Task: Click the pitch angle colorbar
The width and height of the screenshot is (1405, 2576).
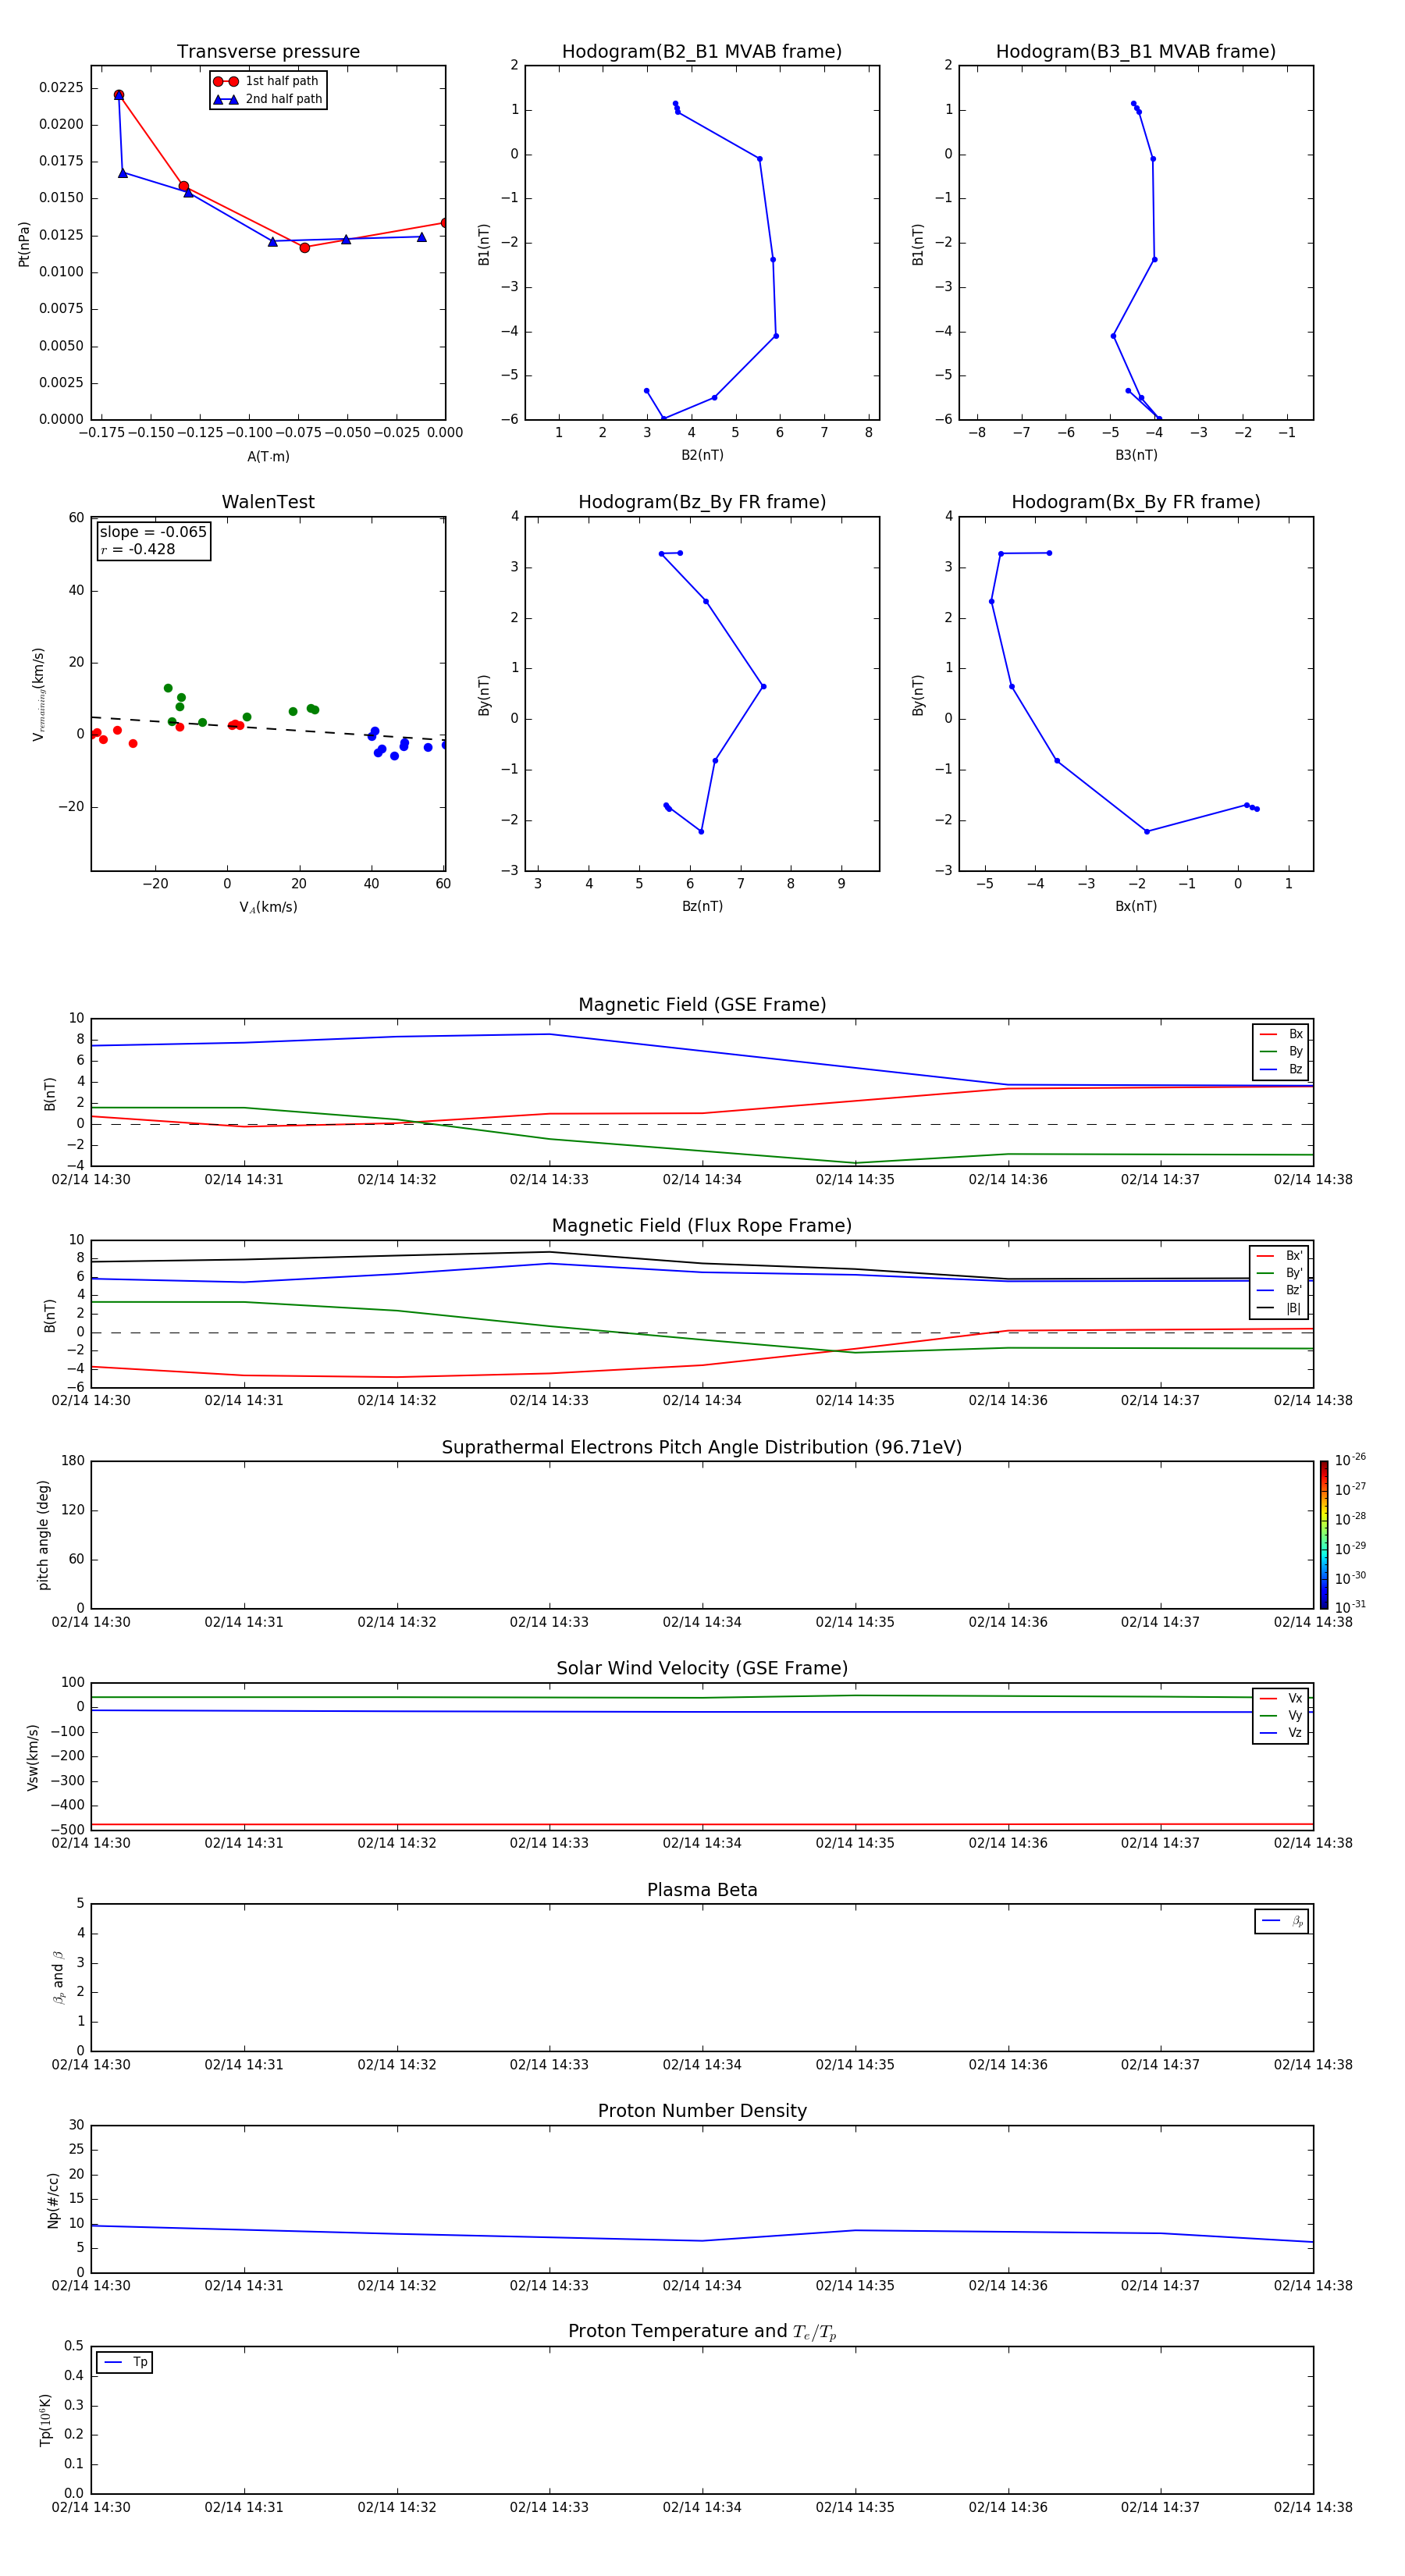Action: pyautogui.click(x=1323, y=1535)
